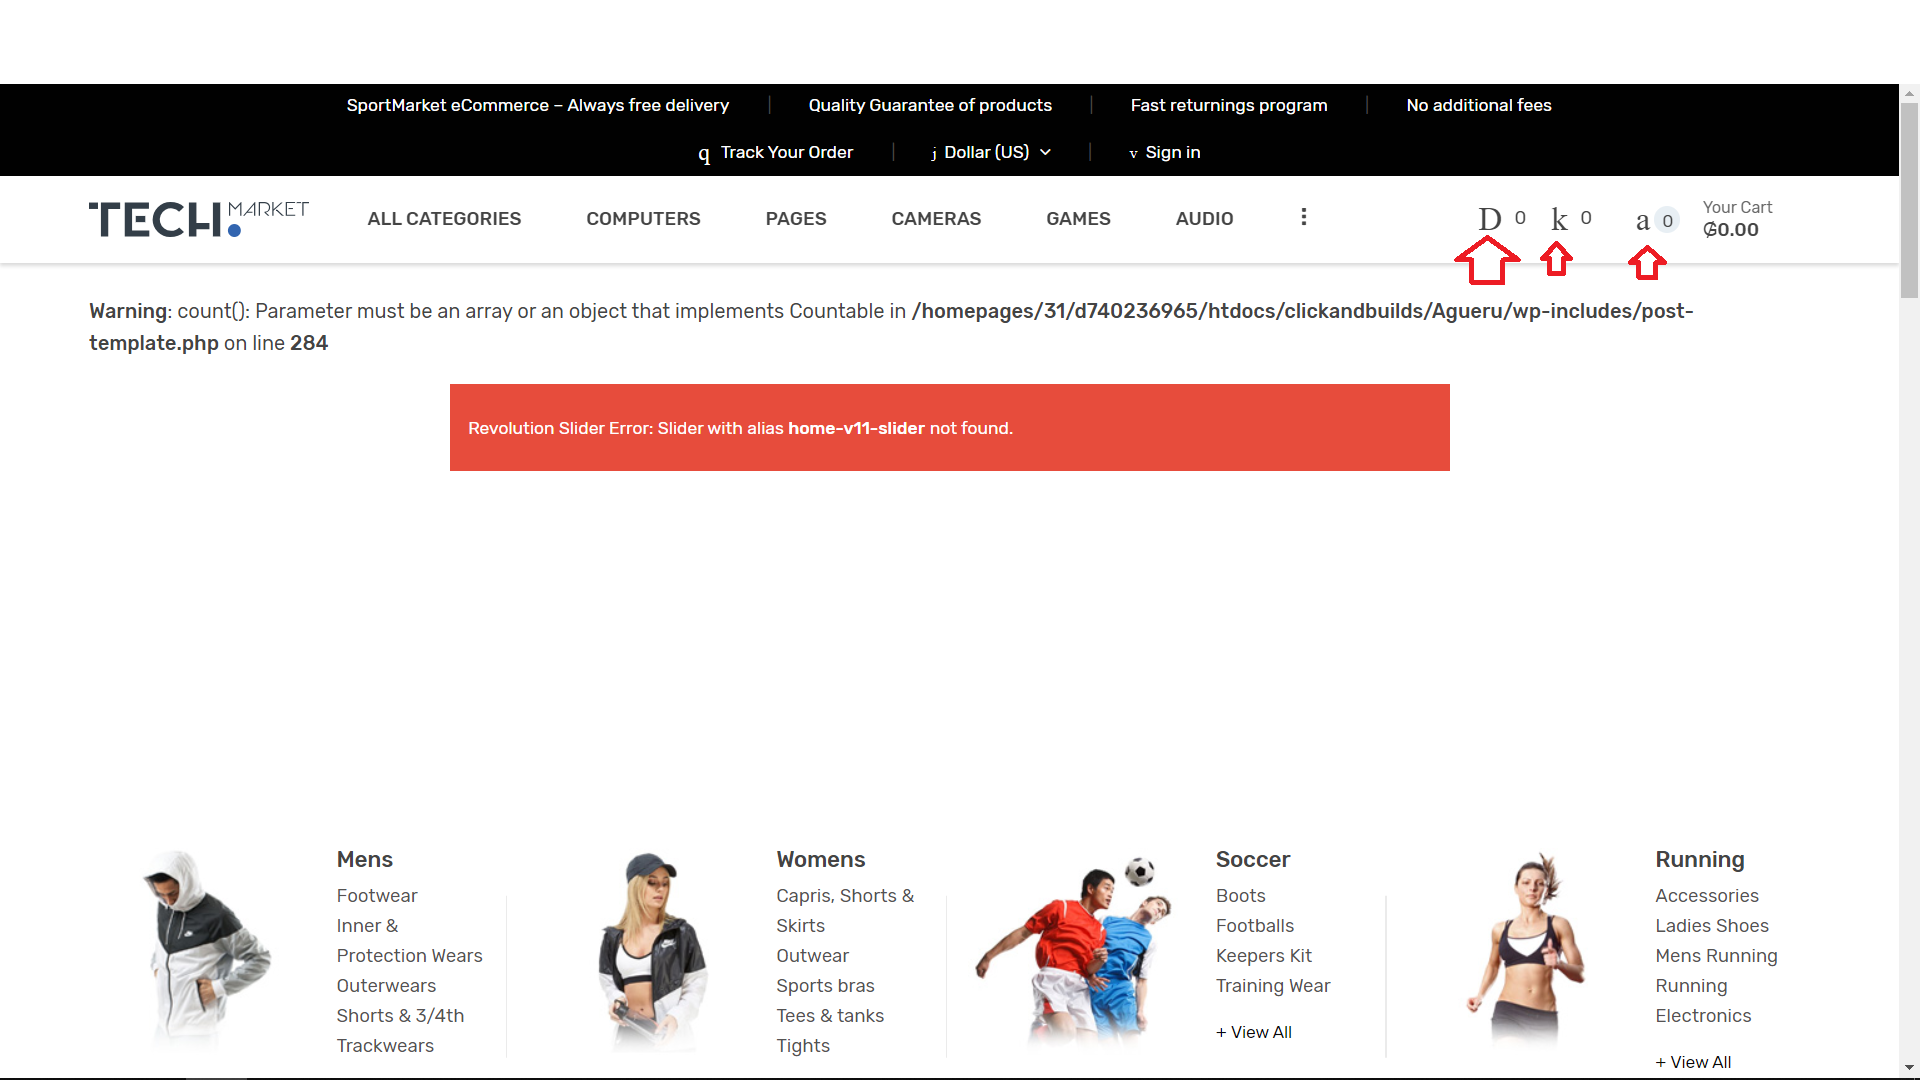1920x1080 pixels.
Task: Click the Keepers Kit link
Action: tap(1263, 956)
